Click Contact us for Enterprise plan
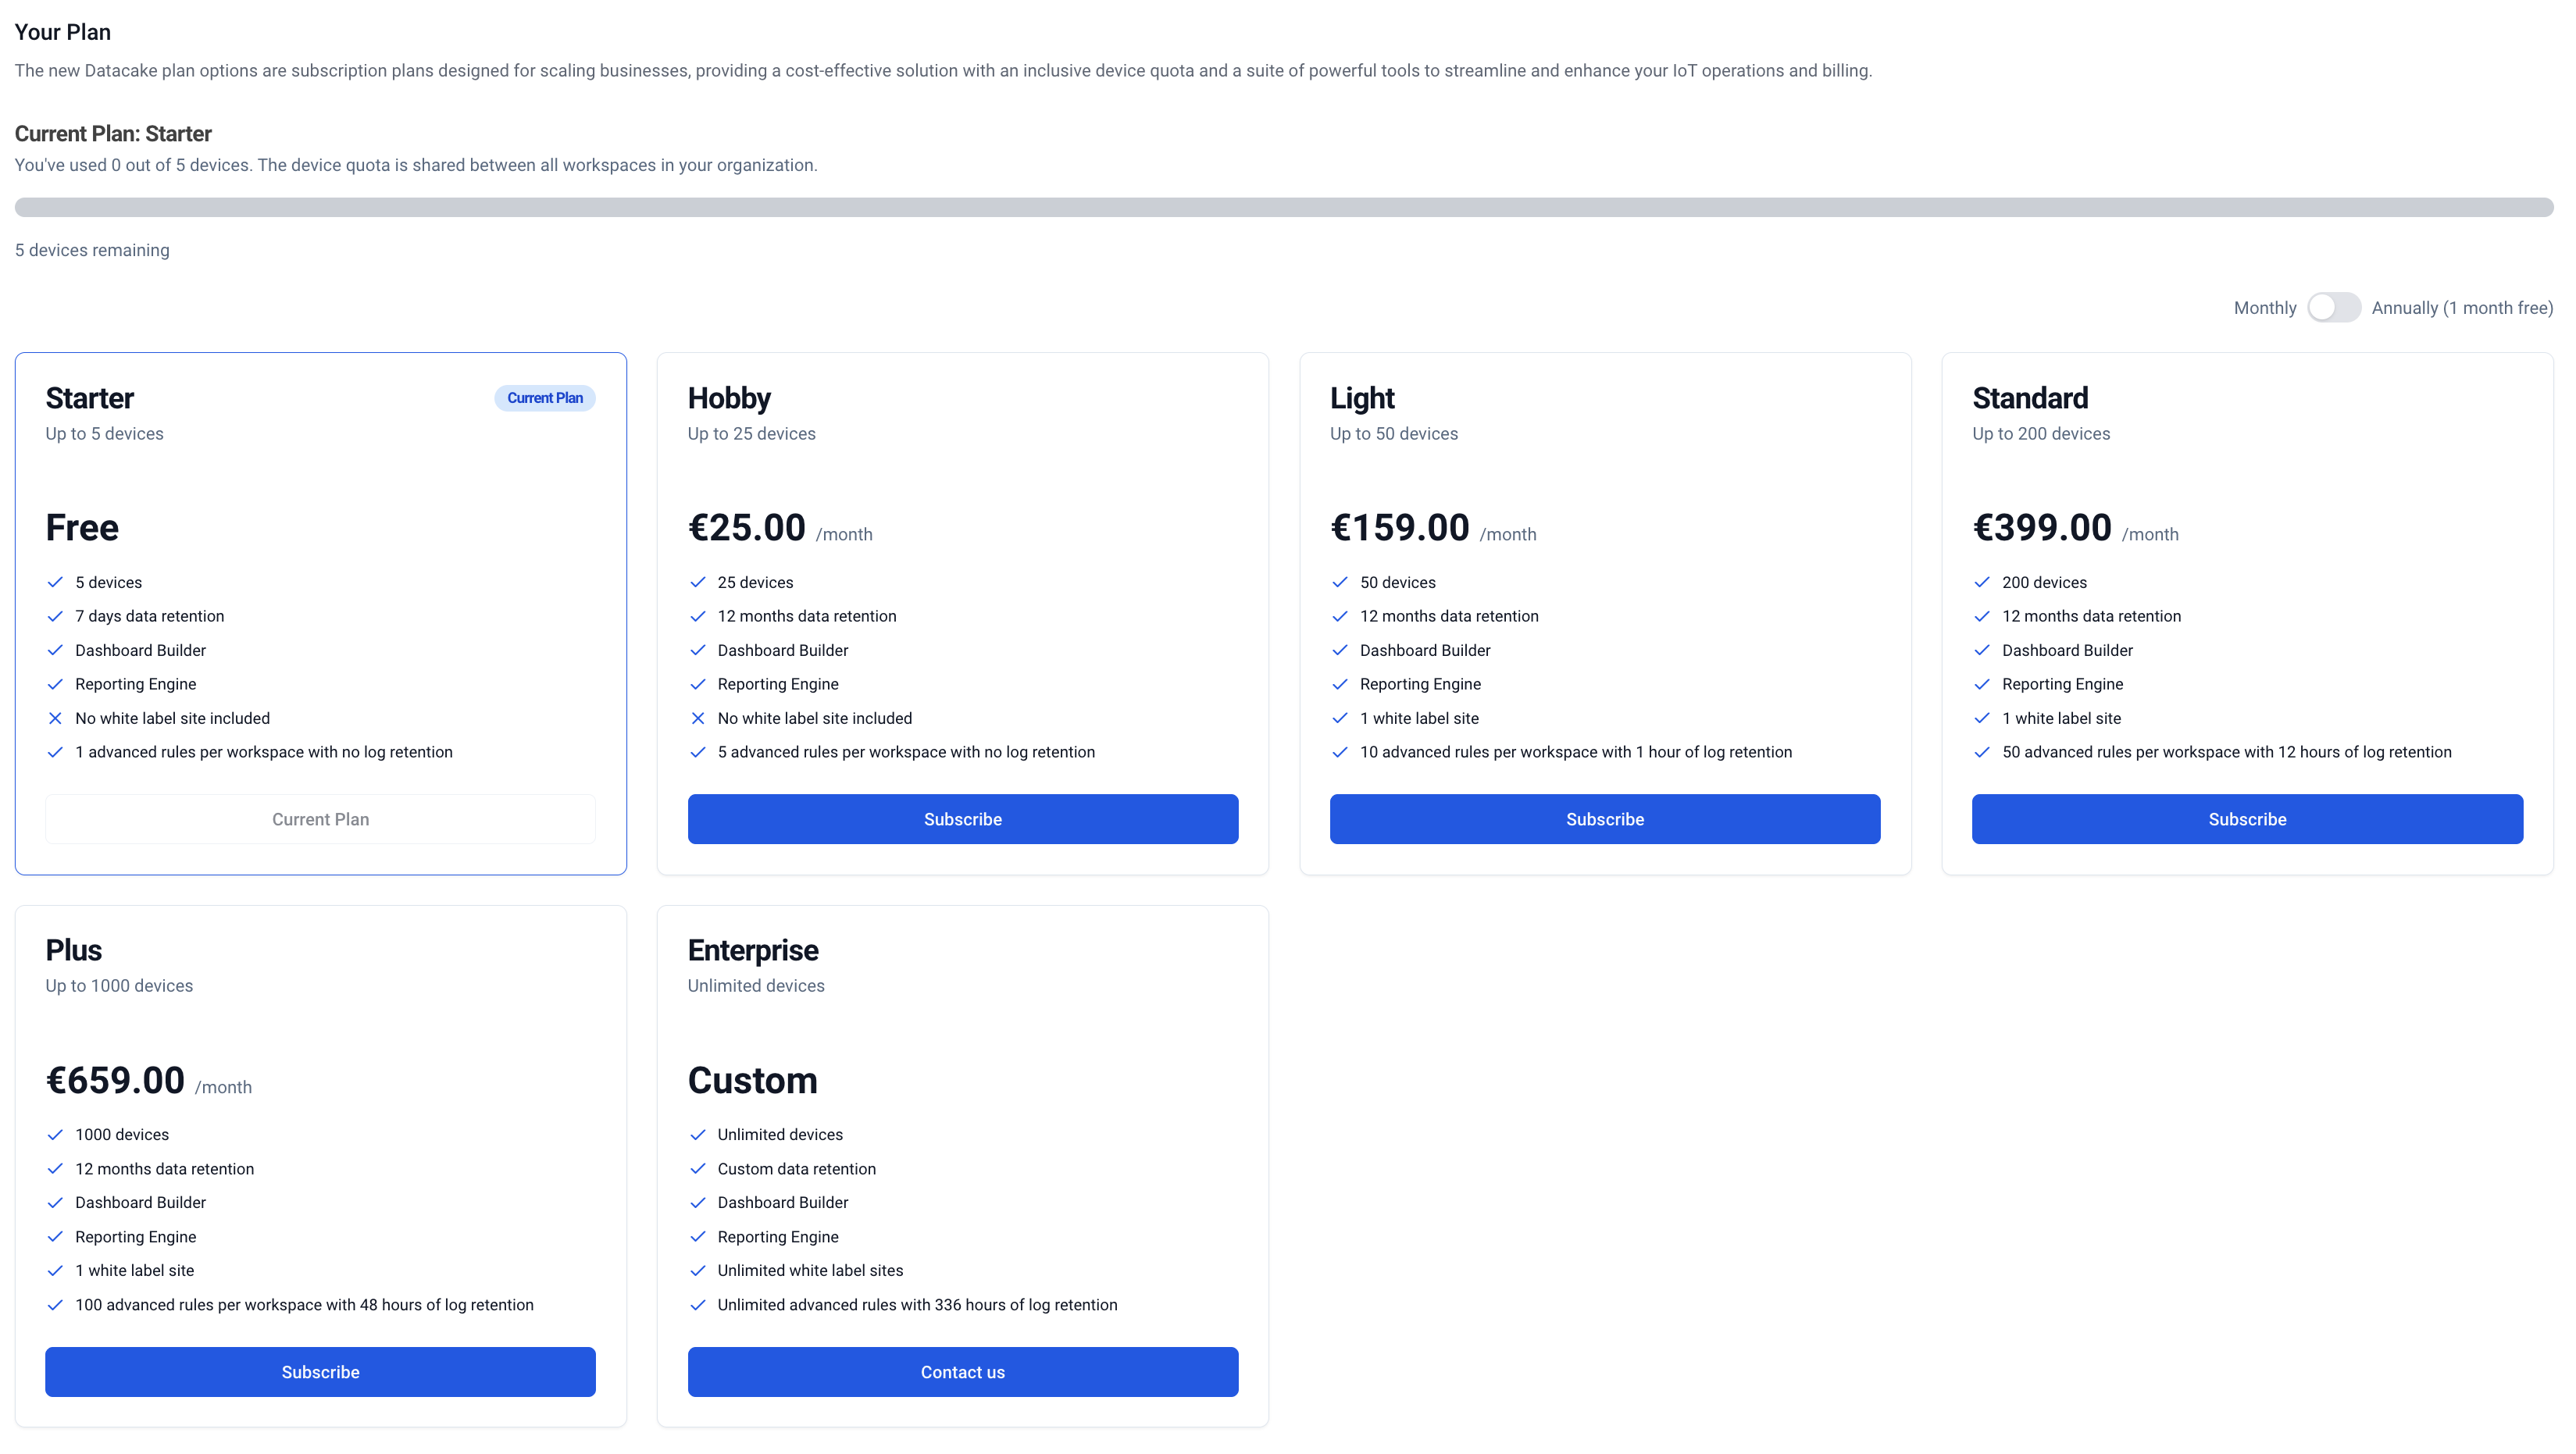2576x1454 pixels. click(x=962, y=1371)
